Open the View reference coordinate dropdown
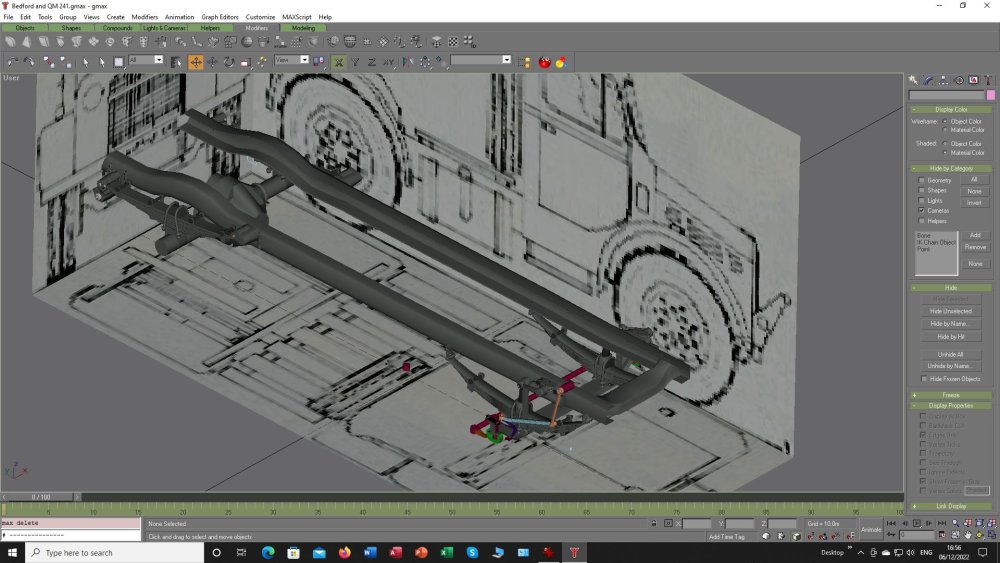1000x563 pixels. 291,60
